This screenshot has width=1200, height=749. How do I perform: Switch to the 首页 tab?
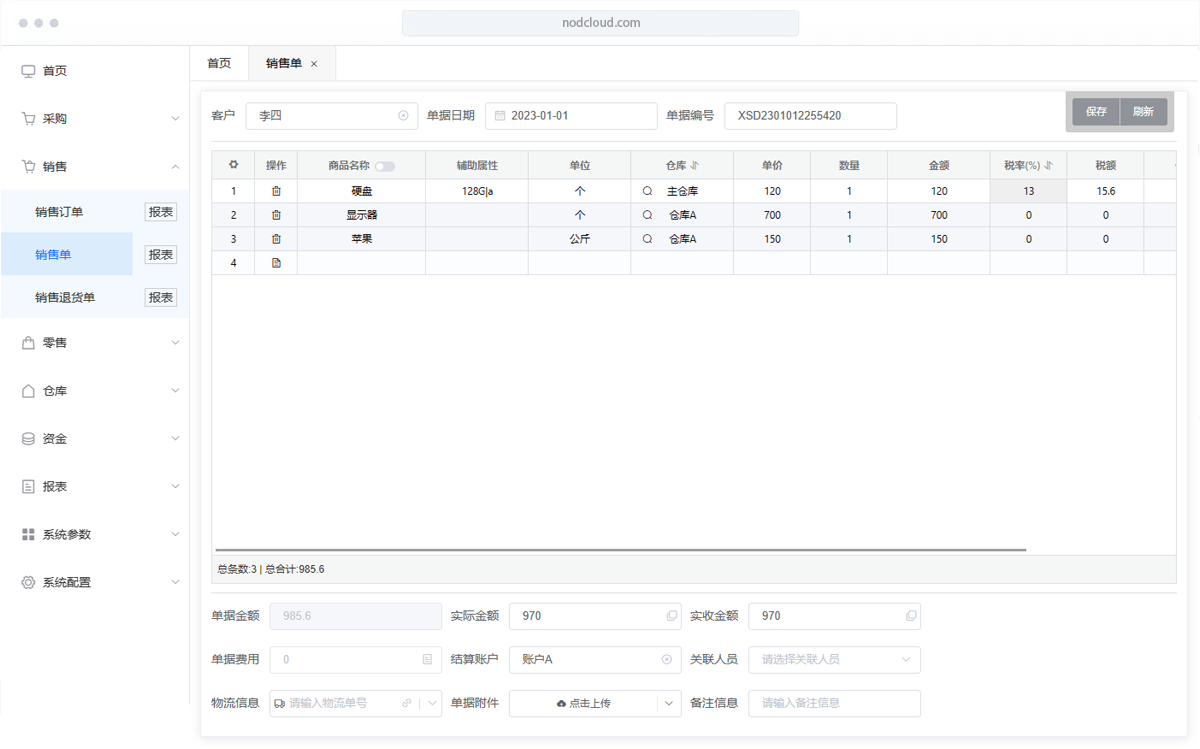pos(219,63)
